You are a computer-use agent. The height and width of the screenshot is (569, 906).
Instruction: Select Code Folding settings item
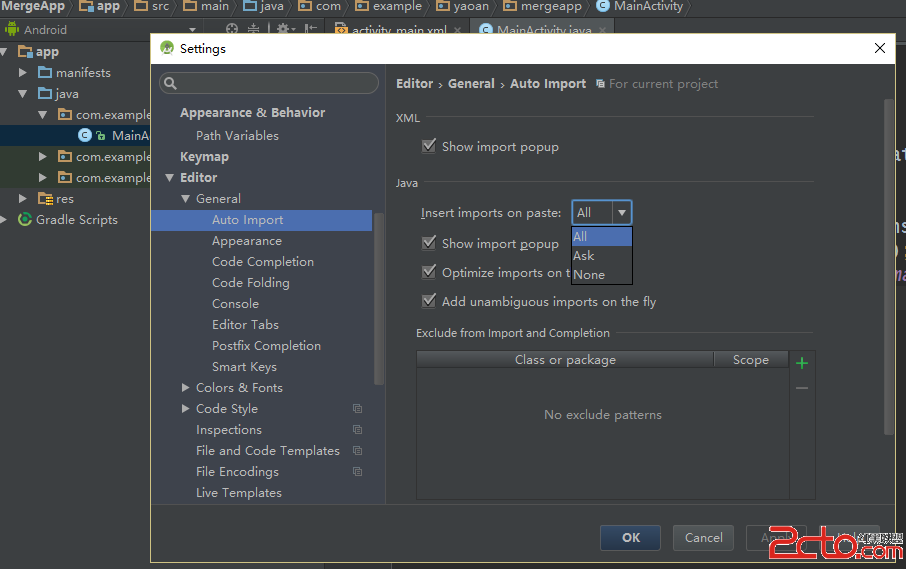point(250,283)
